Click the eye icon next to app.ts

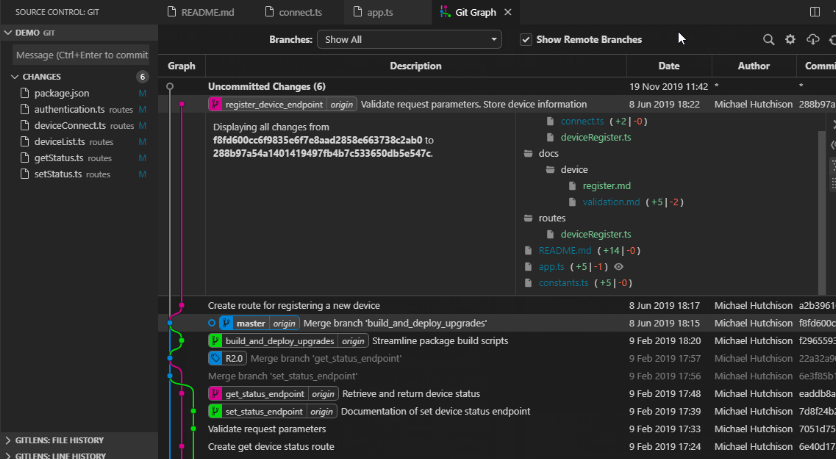pyautogui.click(x=618, y=267)
